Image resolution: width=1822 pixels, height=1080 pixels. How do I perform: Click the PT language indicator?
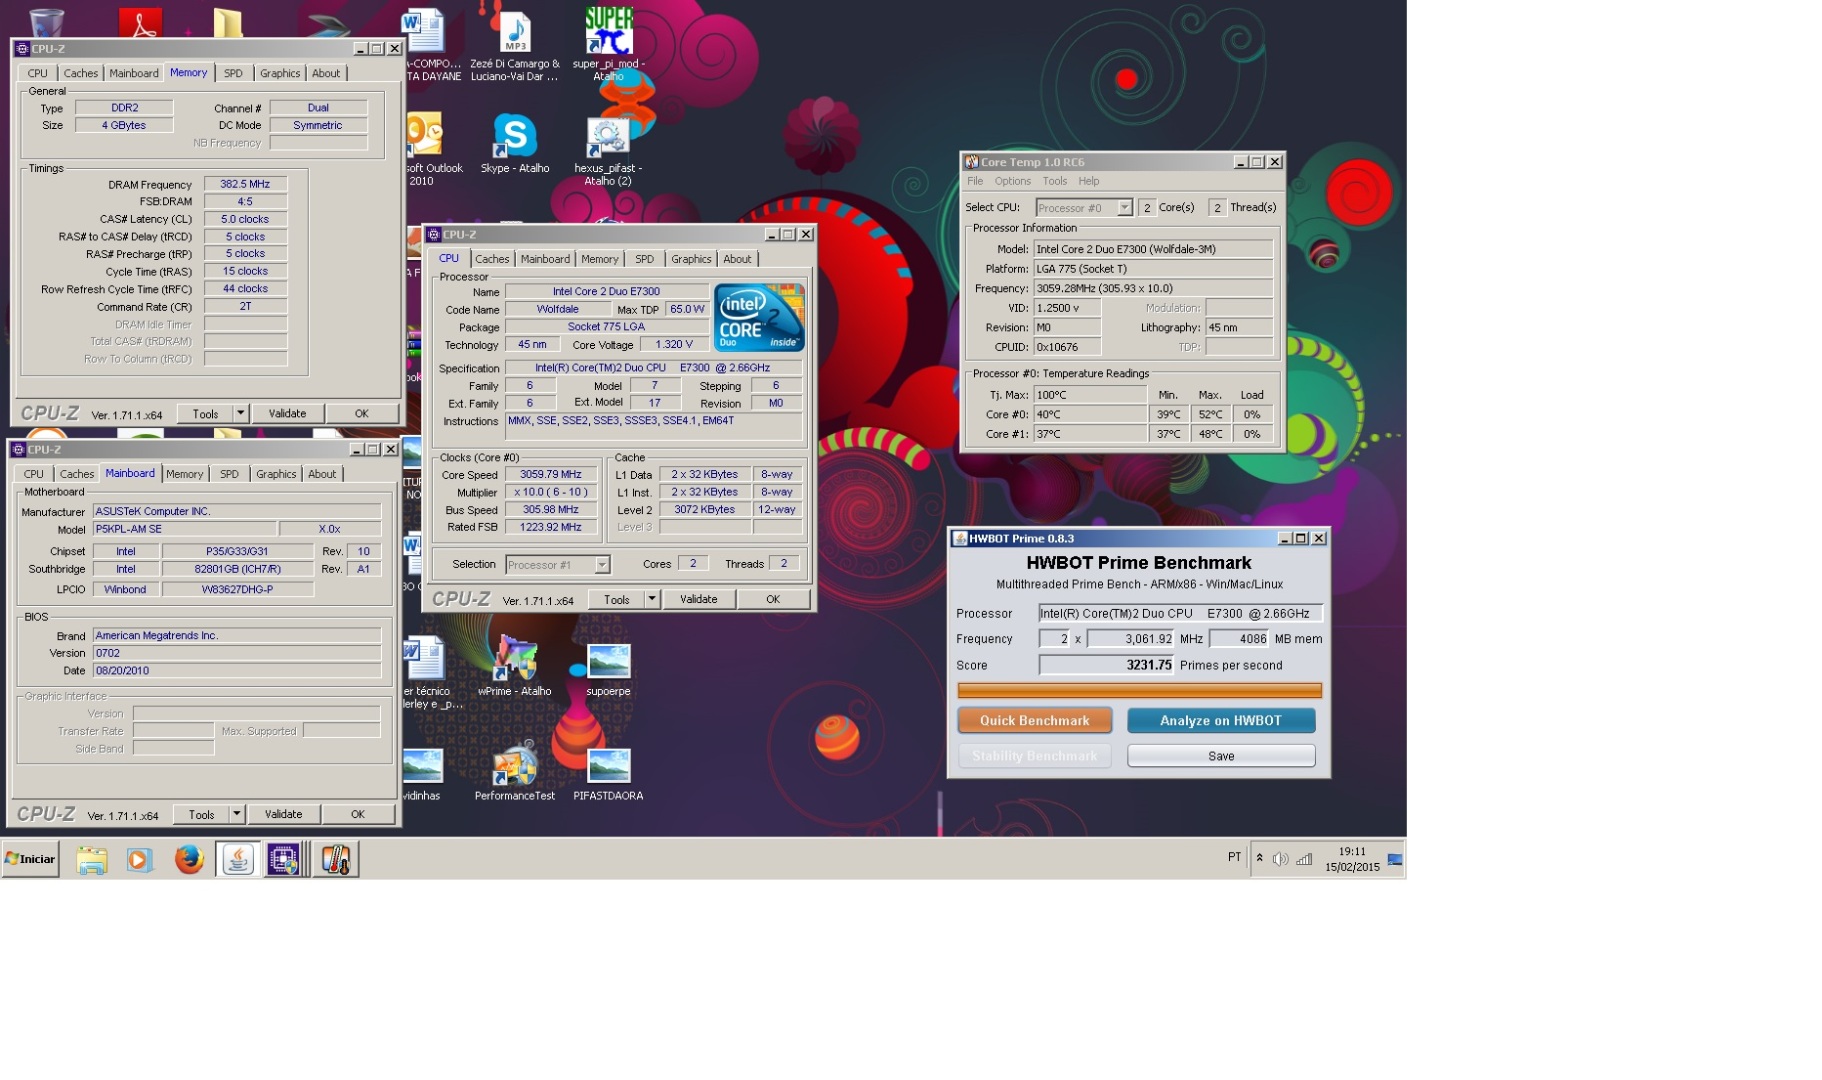[x=1234, y=857]
